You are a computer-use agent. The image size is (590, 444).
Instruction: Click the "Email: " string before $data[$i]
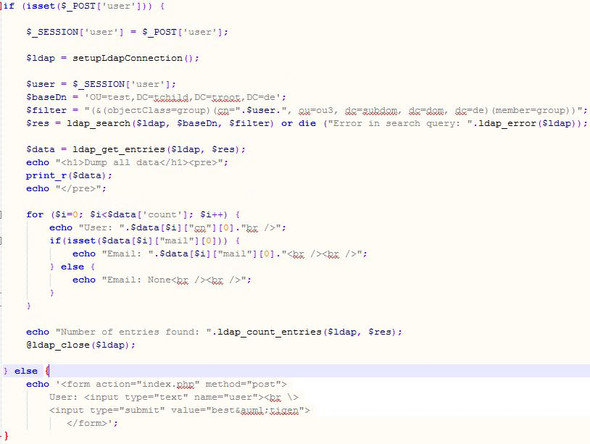pos(127,254)
